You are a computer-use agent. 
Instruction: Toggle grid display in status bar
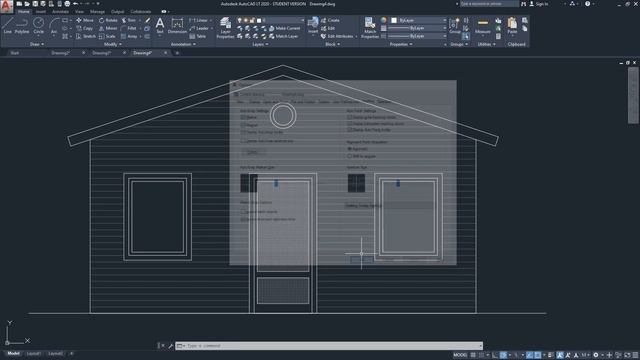(473, 355)
